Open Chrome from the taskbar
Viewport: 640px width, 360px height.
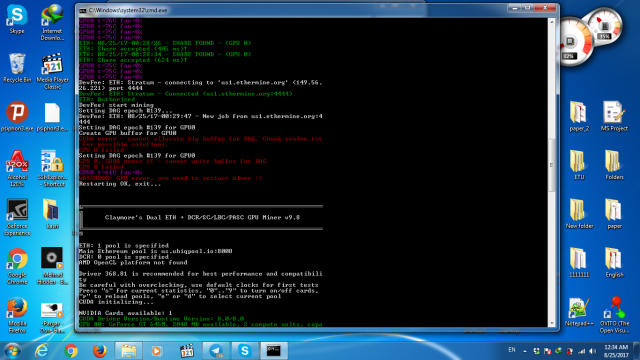71,351
